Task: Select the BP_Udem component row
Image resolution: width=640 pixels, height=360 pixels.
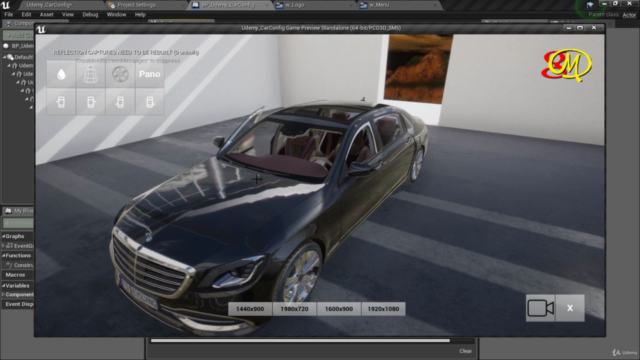Action: 19,46
